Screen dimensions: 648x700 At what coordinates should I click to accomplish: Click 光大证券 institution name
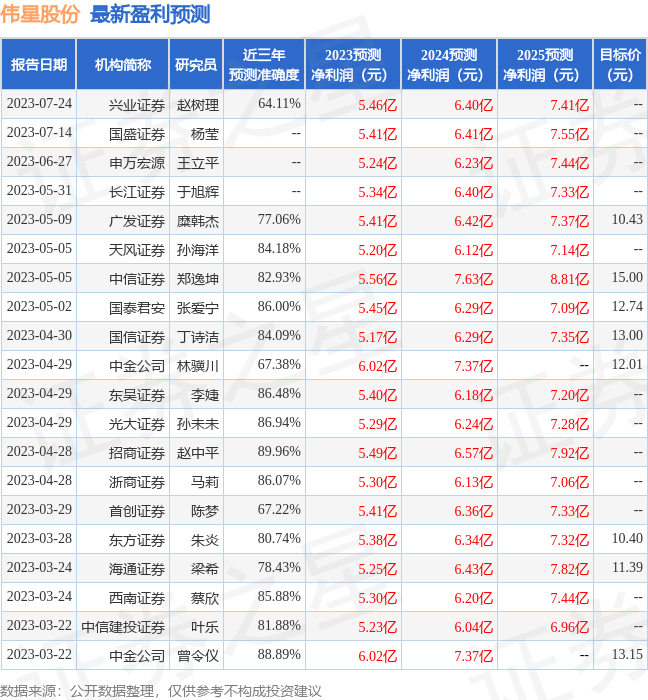[137, 425]
